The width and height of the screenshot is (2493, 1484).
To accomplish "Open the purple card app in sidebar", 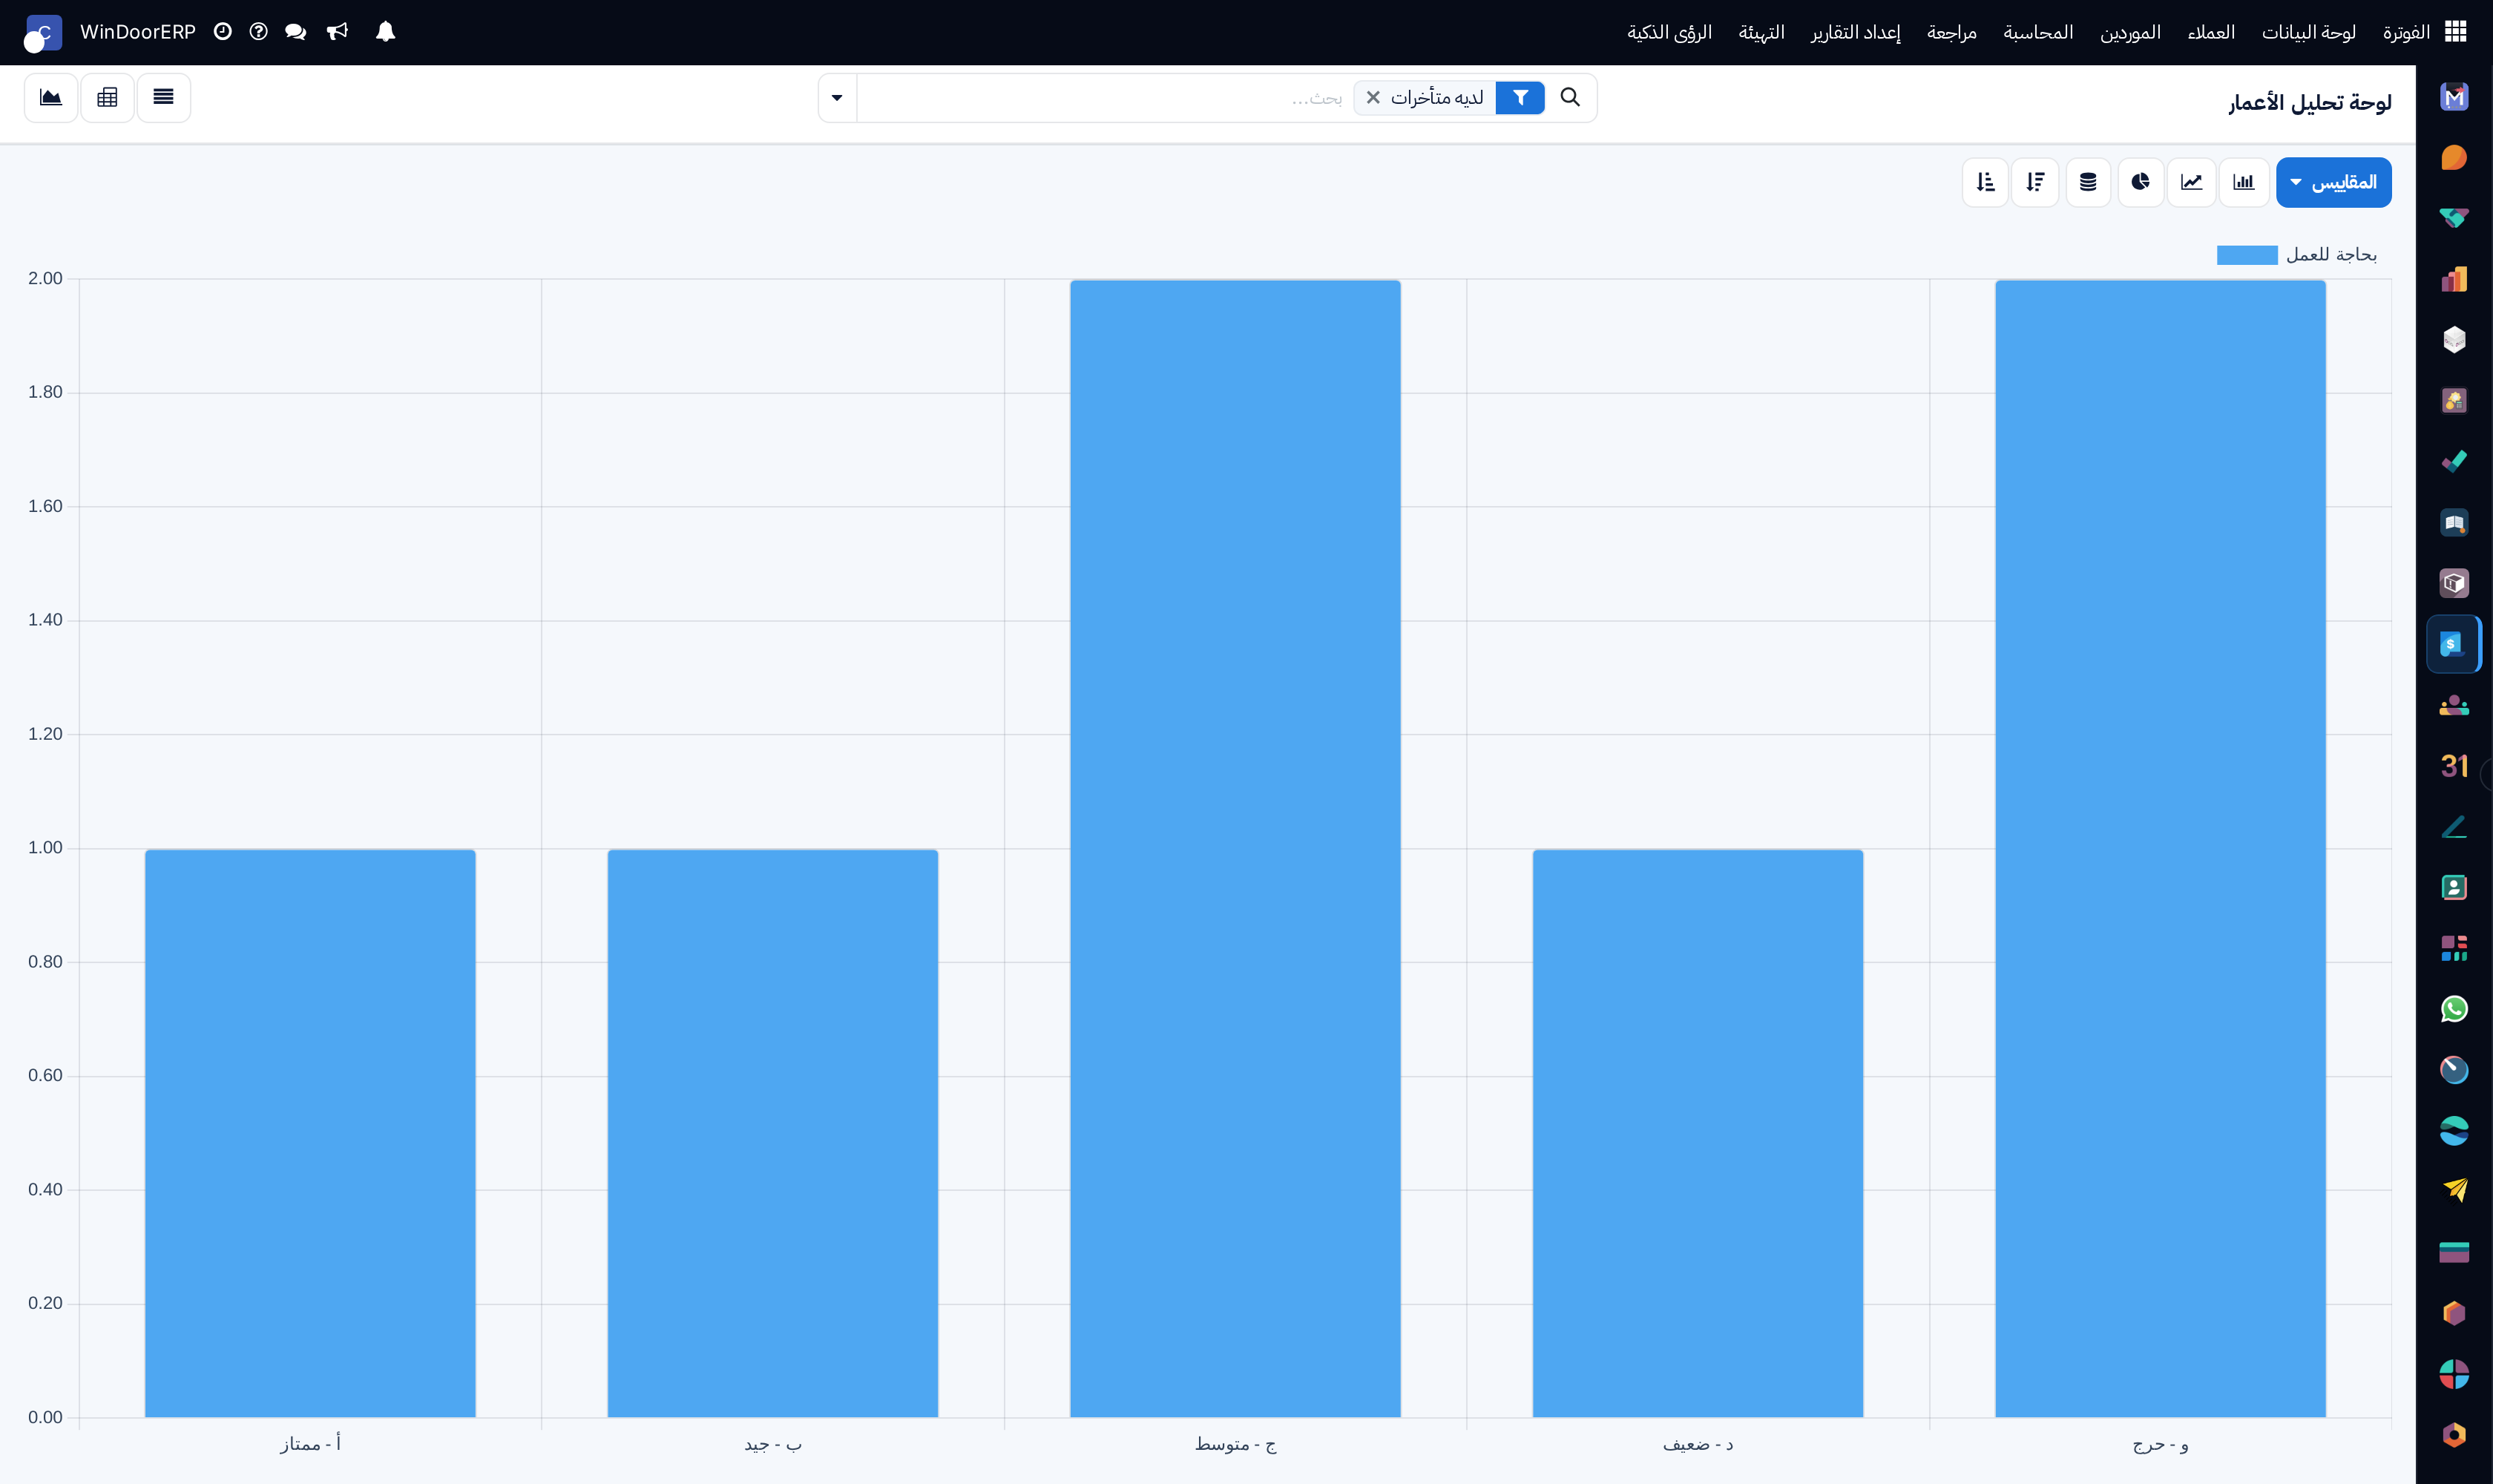I will pyautogui.click(x=2454, y=1252).
